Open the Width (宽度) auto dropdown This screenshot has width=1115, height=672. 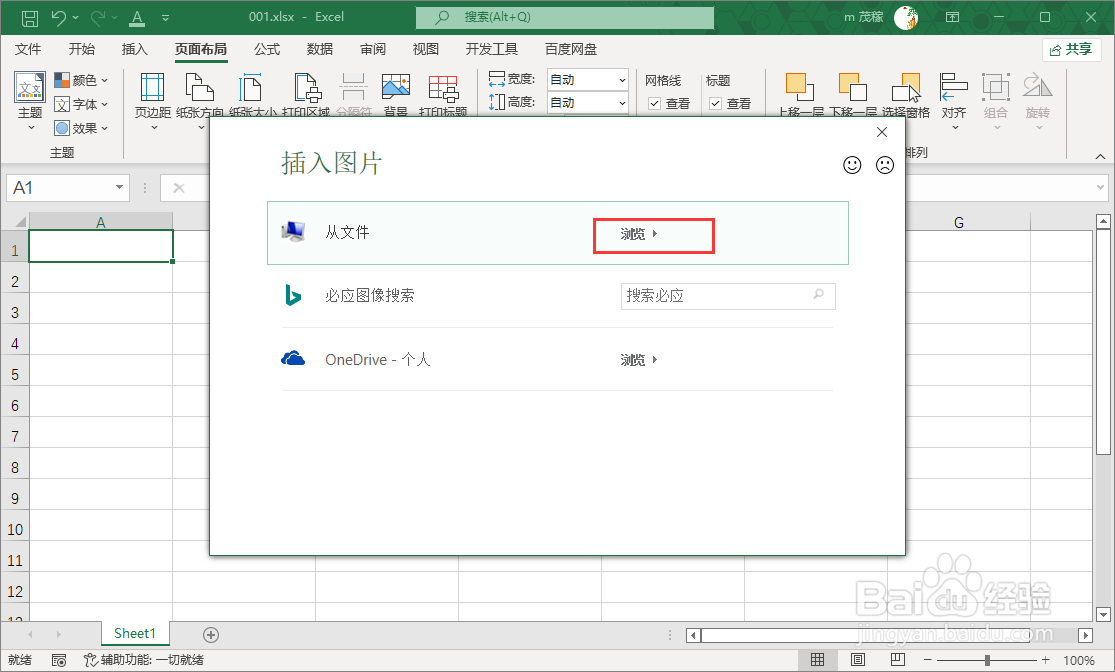coord(622,80)
